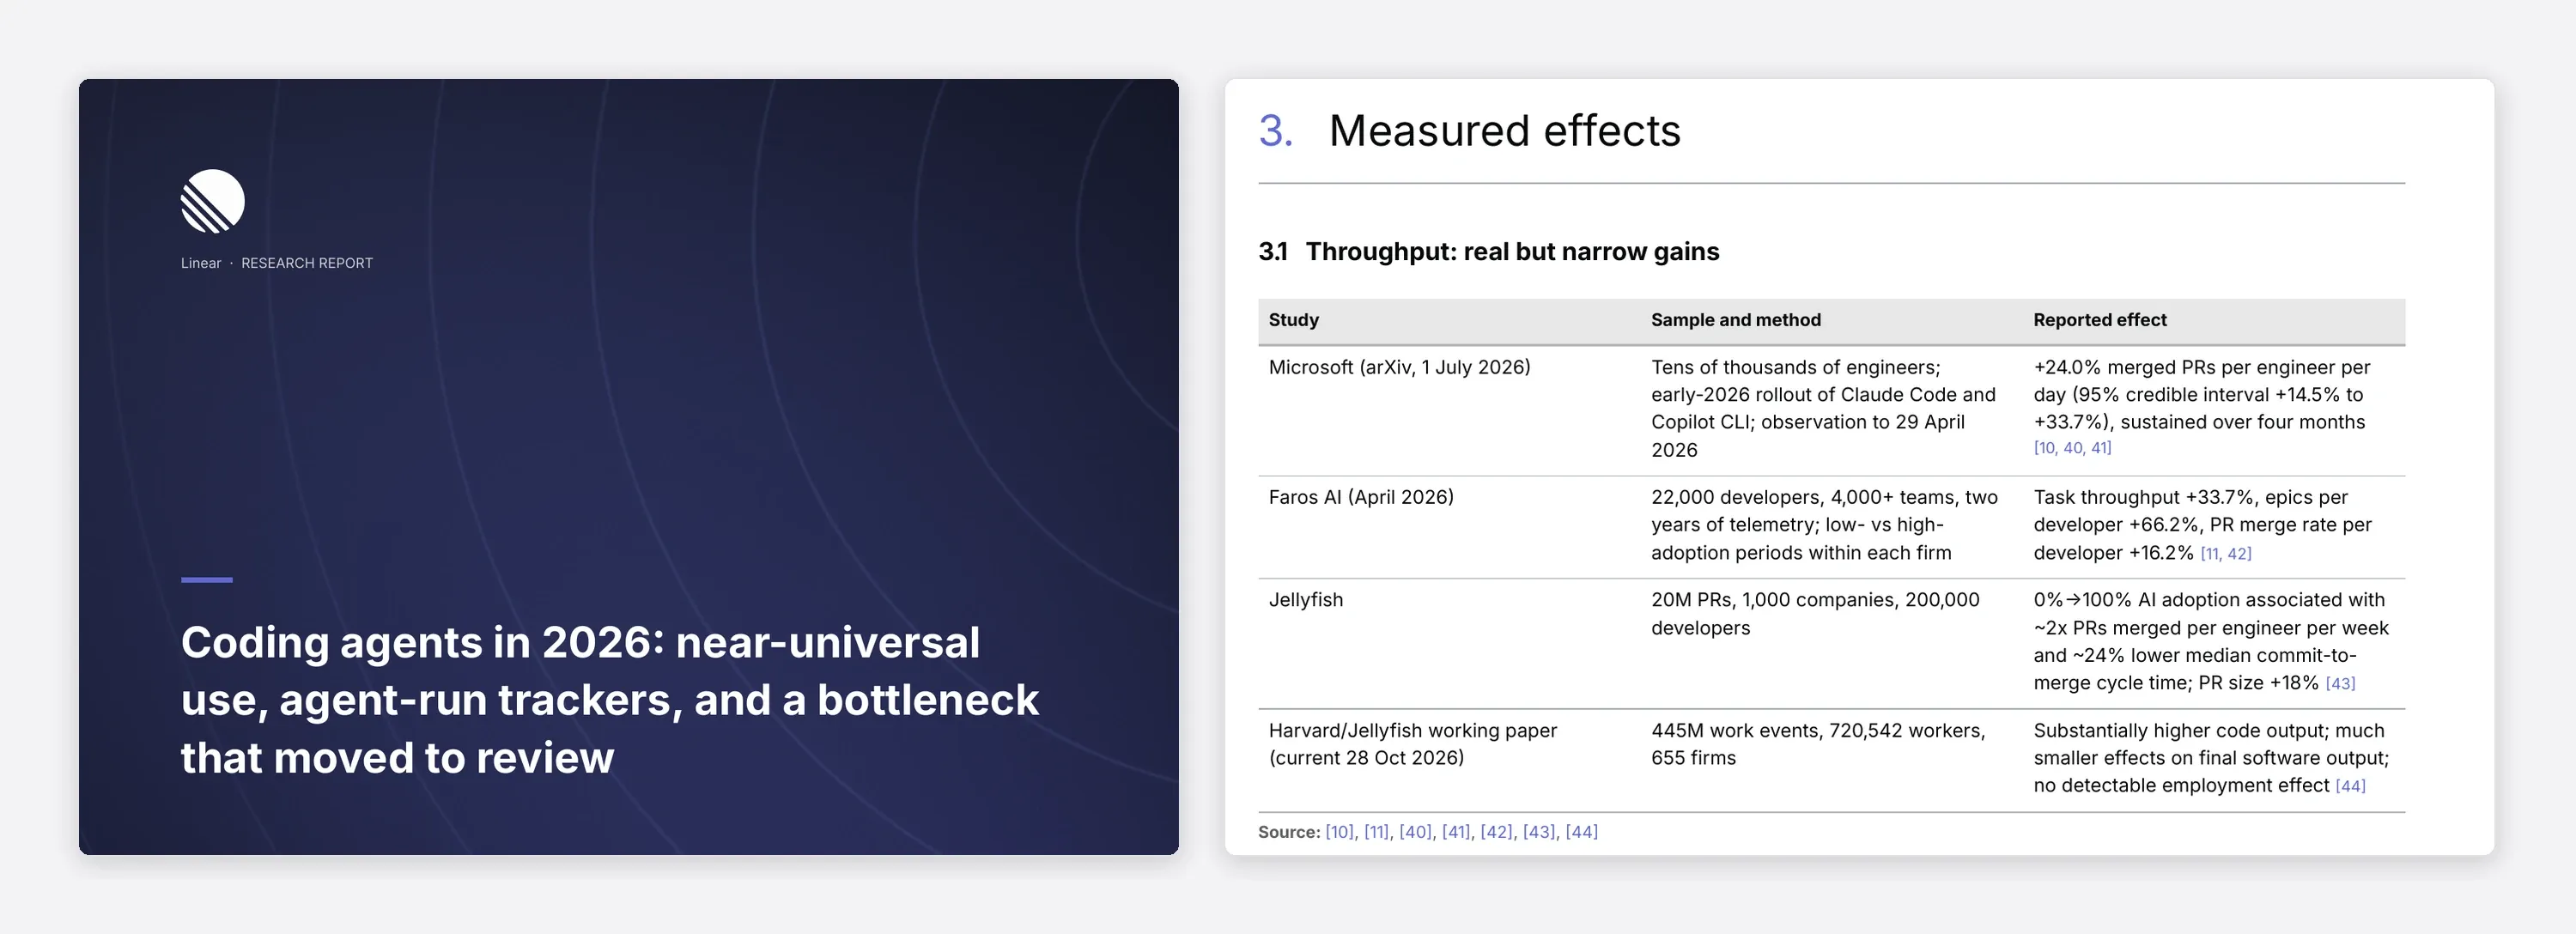The width and height of the screenshot is (2576, 934).
Task: Open source link [11] below the table
Action: click(1376, 832)
